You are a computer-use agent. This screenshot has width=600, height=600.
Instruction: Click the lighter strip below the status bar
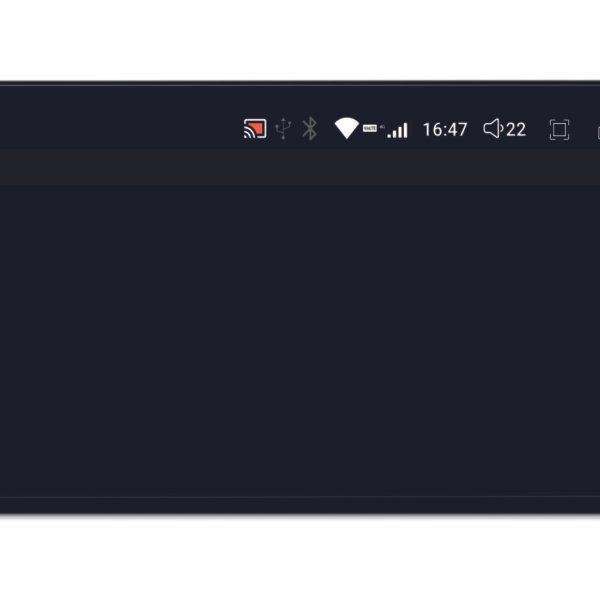300,167
